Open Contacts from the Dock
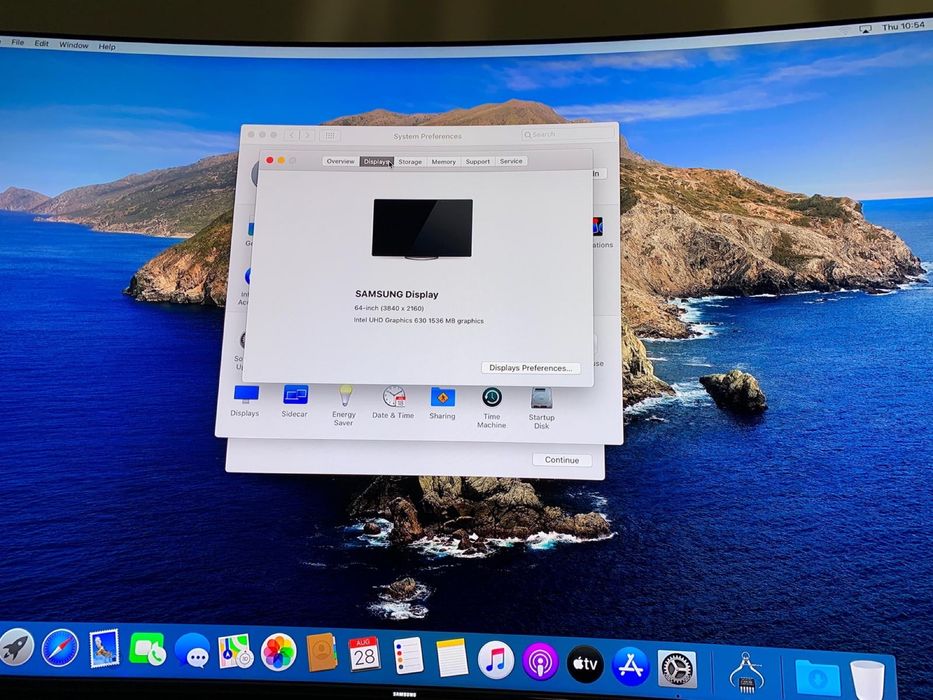933x700 pixels. coord(322,653)
